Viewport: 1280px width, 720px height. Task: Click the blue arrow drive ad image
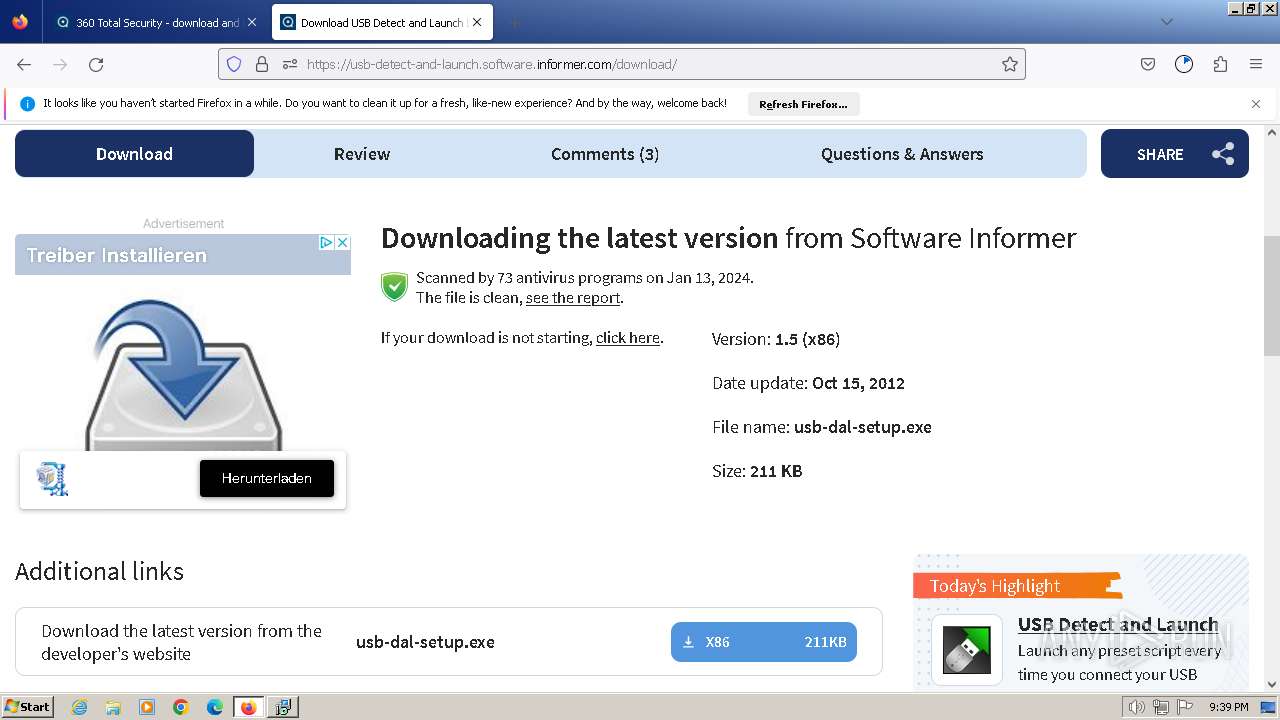click(183, 373)
